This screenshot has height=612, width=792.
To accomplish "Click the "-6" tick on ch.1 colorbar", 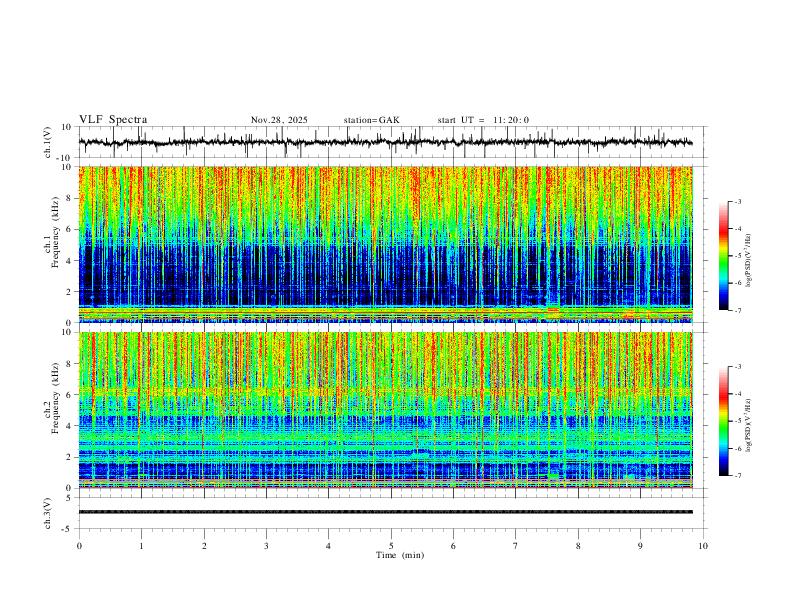I will tap(737, 283).
